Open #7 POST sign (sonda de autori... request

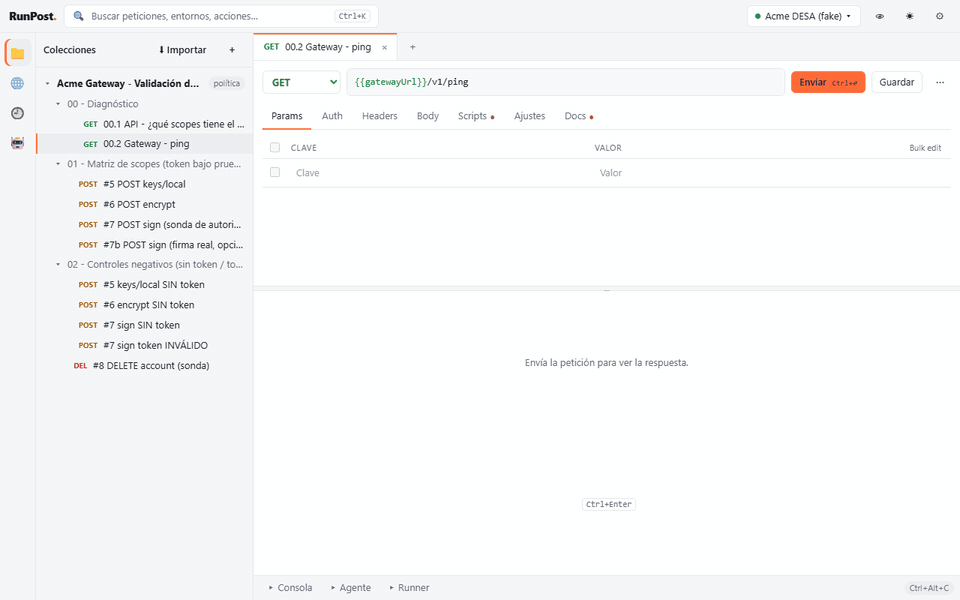coord(144,225)
